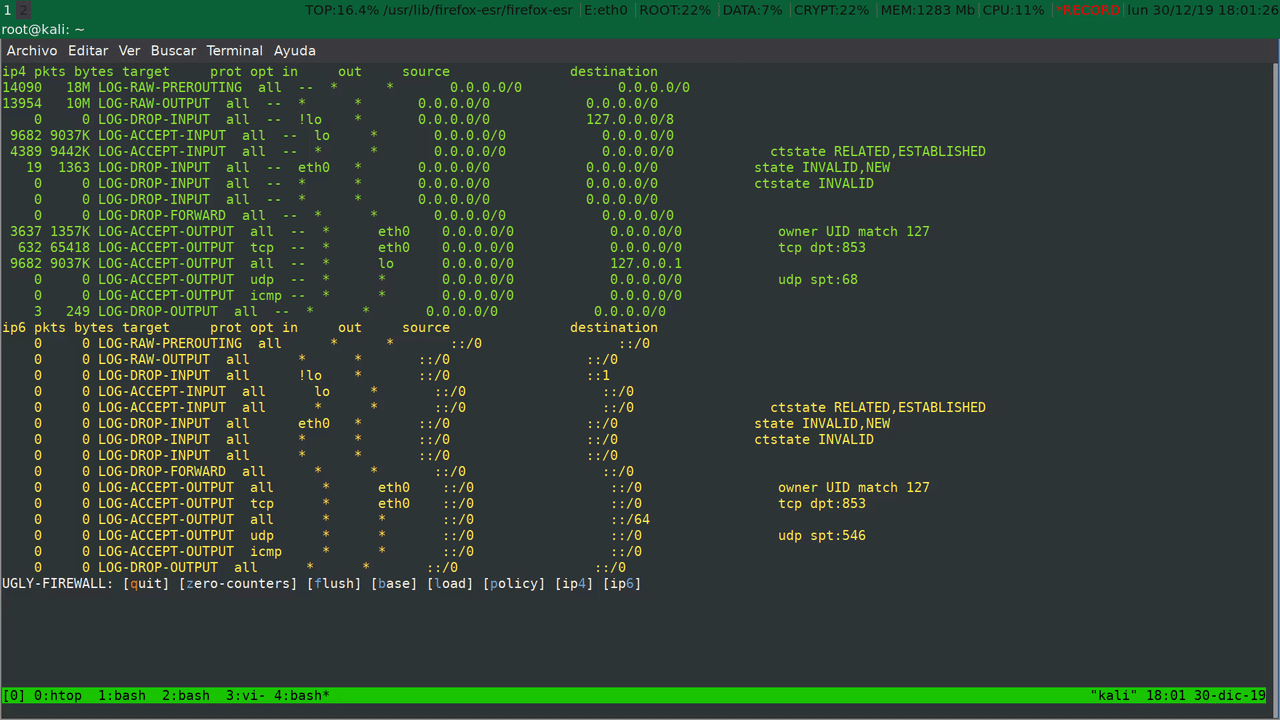This screenshot has width=1280, height=720.
Task: Click the [policy] option
Action: click(514, 583)
